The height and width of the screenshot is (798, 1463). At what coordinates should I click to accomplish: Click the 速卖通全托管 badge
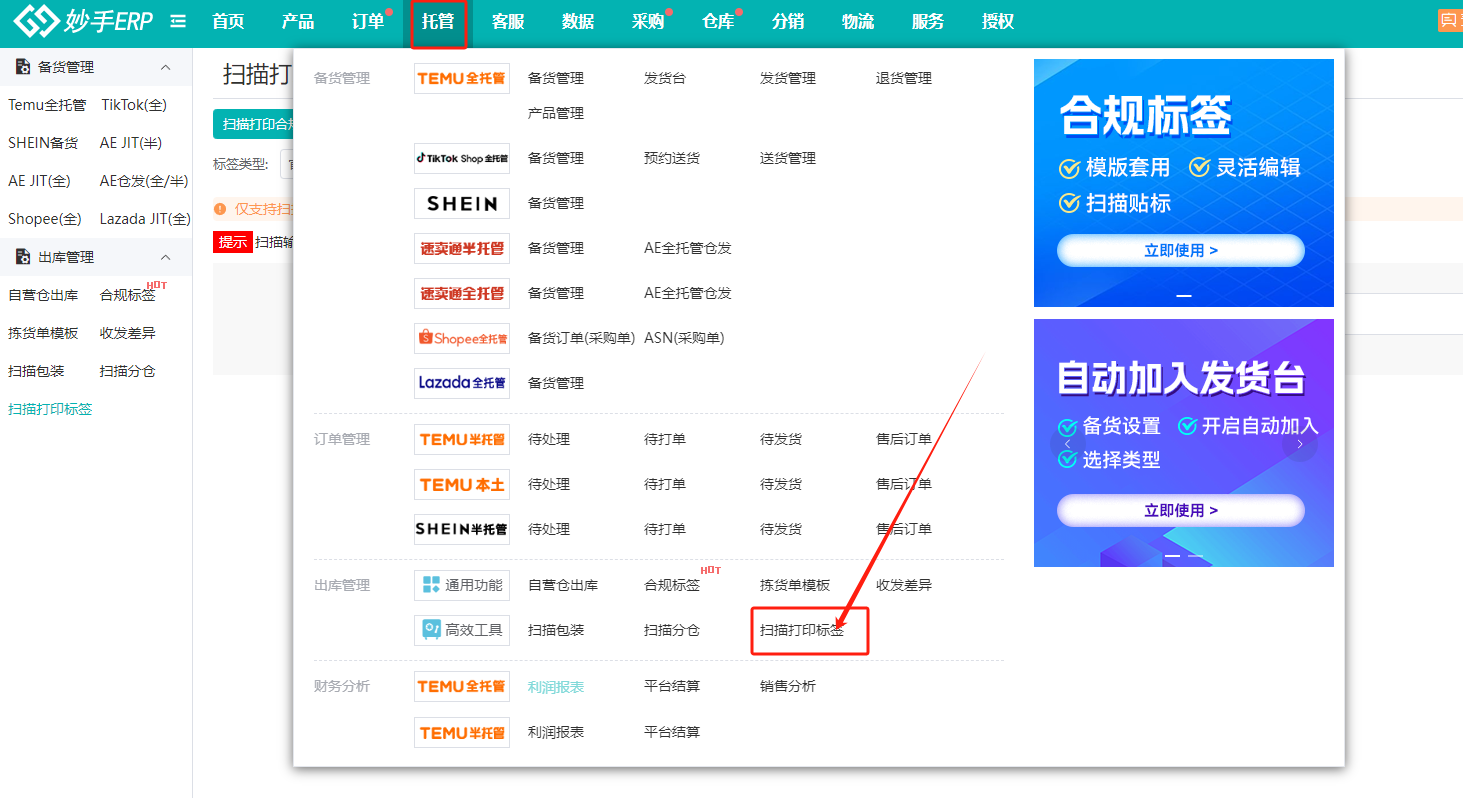tap(461, 292)
